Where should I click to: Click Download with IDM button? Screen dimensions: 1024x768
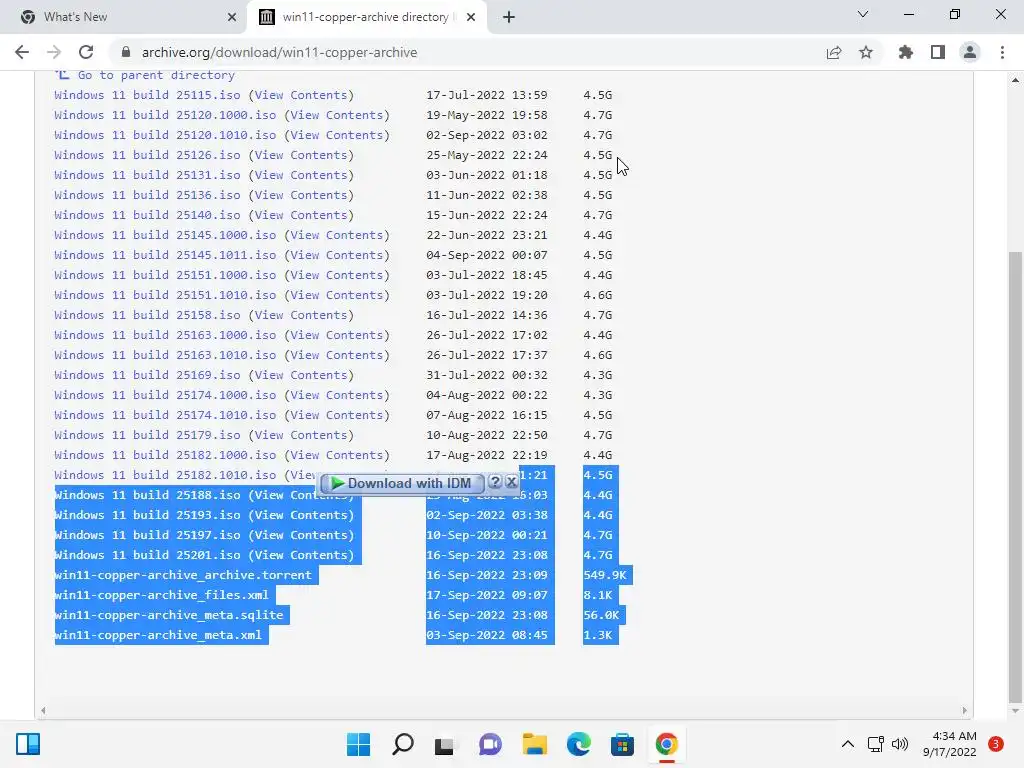[x=402, y=483]
